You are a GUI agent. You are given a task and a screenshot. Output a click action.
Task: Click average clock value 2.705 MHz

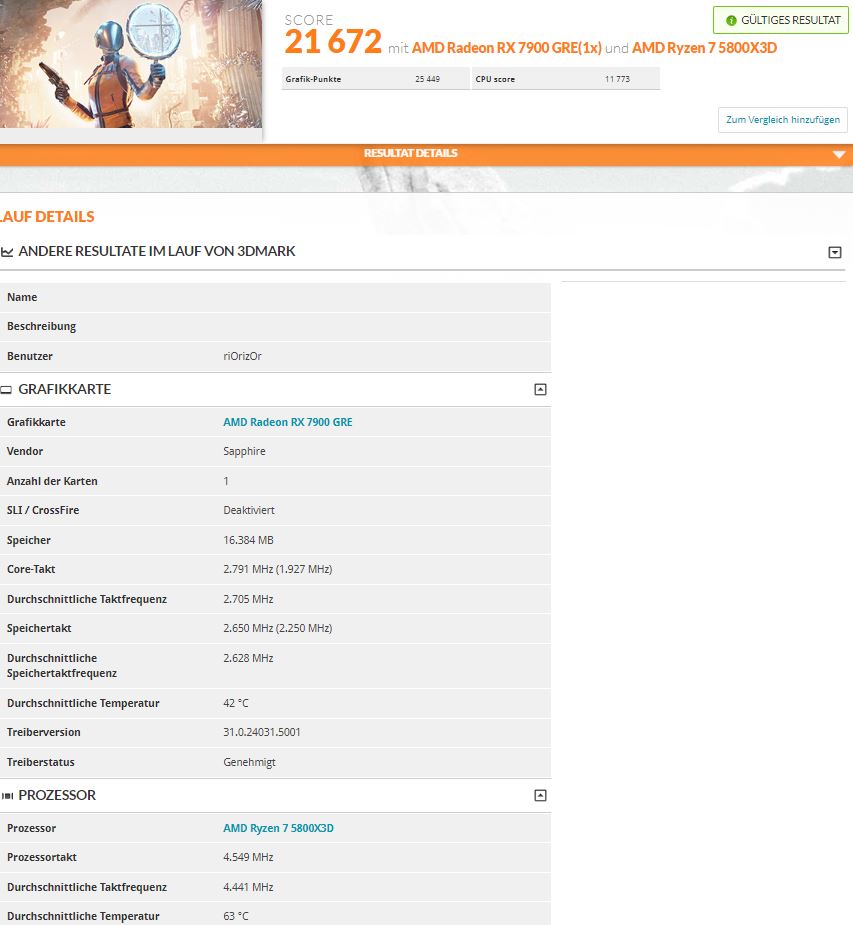point(248,599)
